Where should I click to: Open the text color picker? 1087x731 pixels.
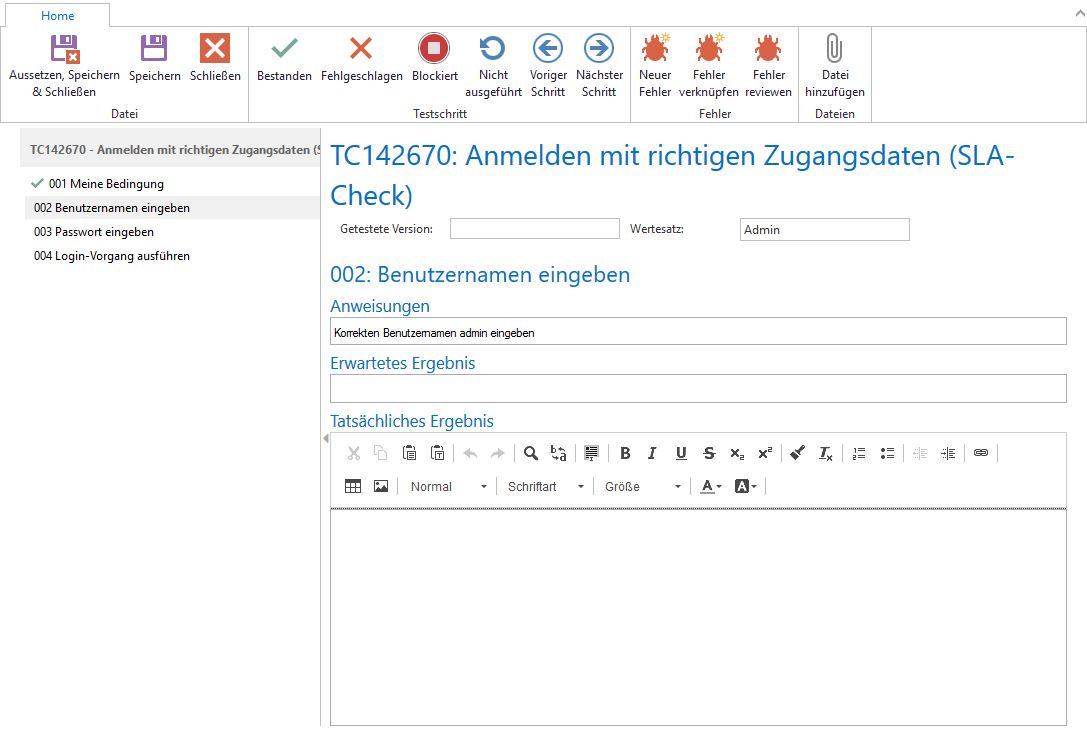(711, 487)
